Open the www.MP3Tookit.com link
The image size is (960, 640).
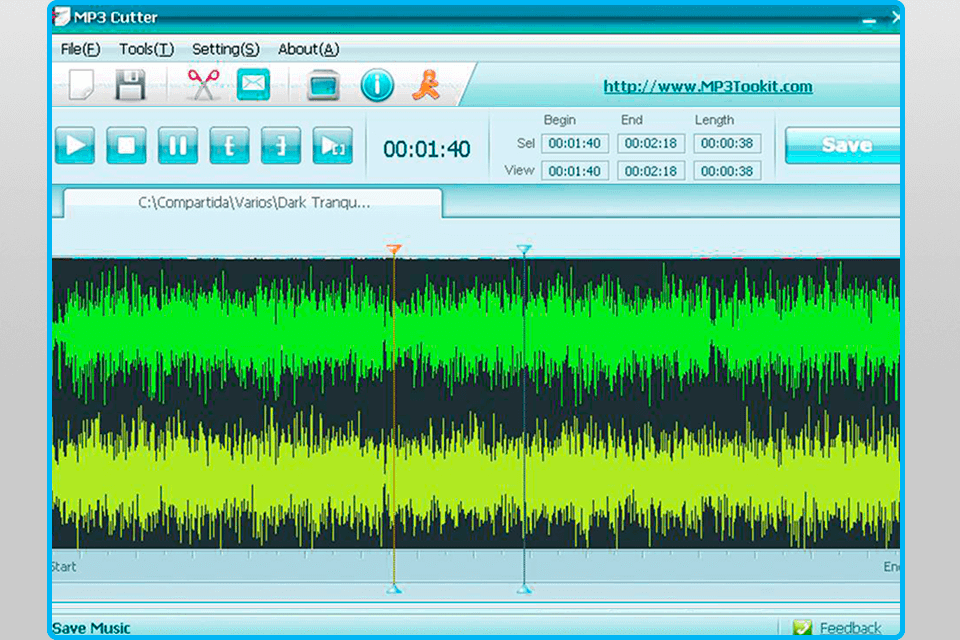point(707,87)
